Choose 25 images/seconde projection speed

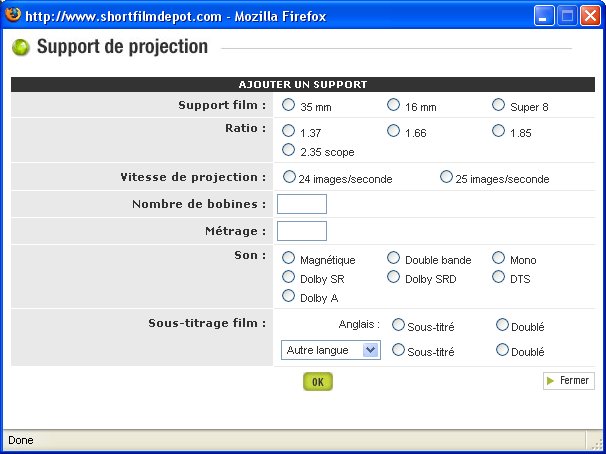tap(446, 177)
